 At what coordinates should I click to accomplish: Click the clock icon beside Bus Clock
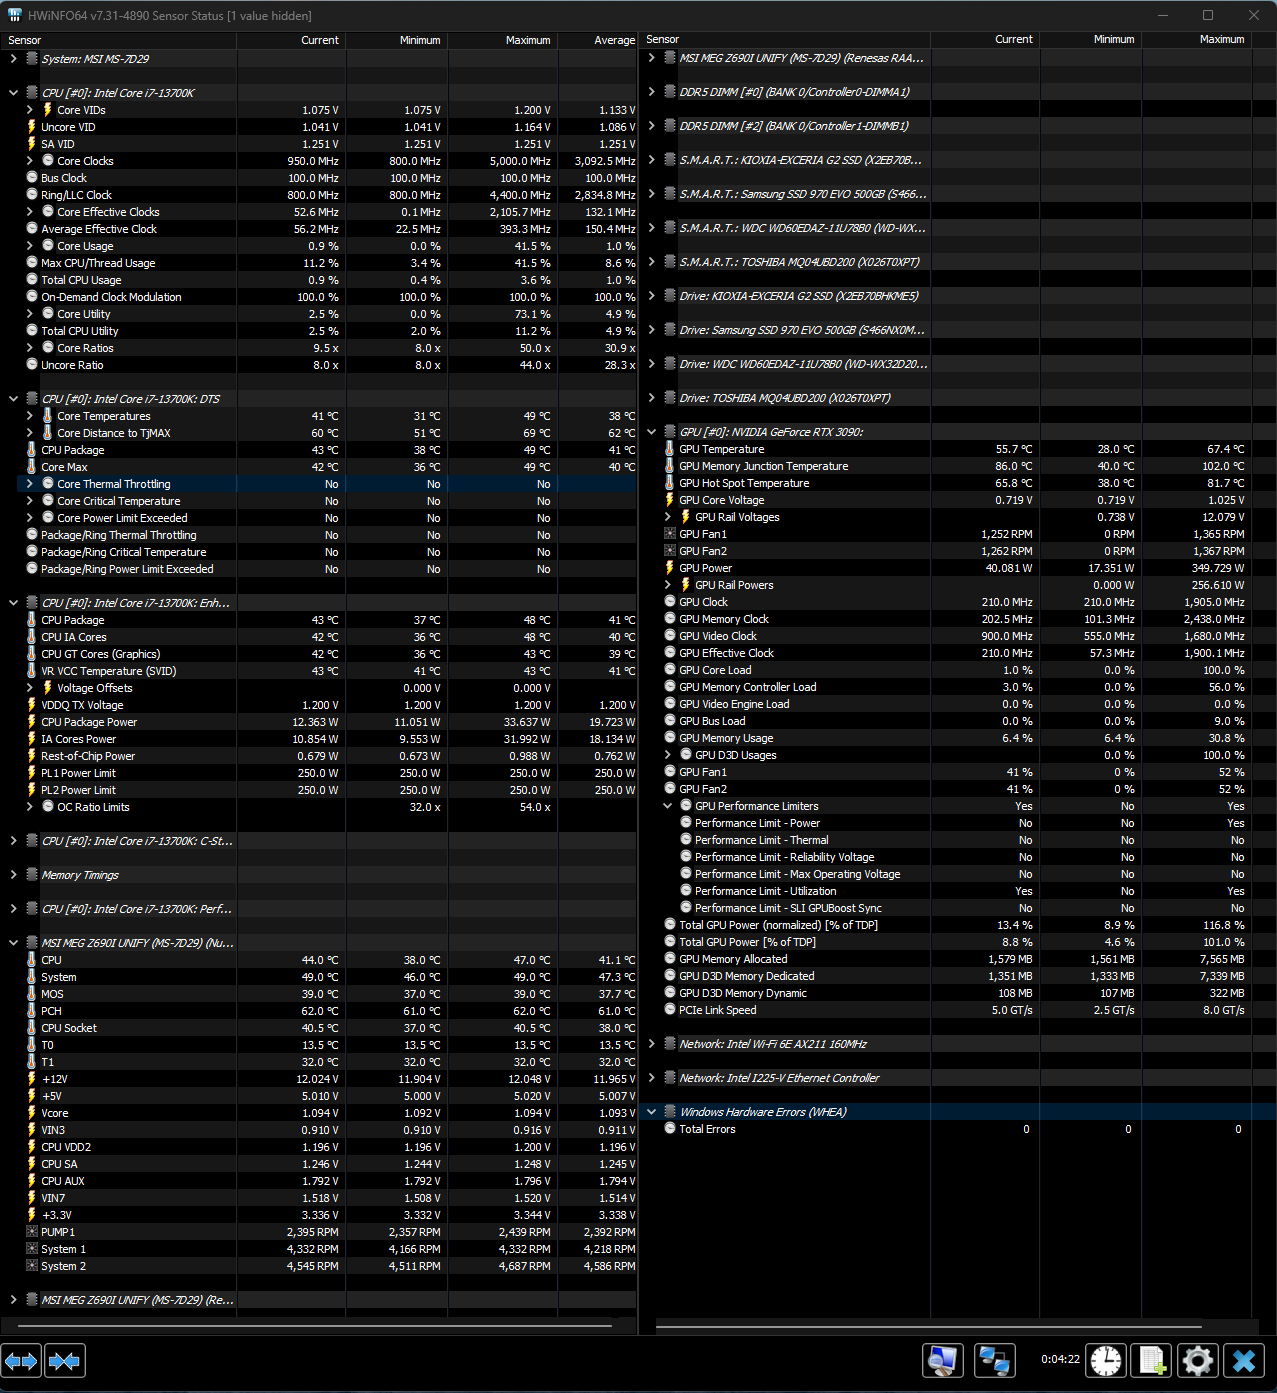[32, 178]
